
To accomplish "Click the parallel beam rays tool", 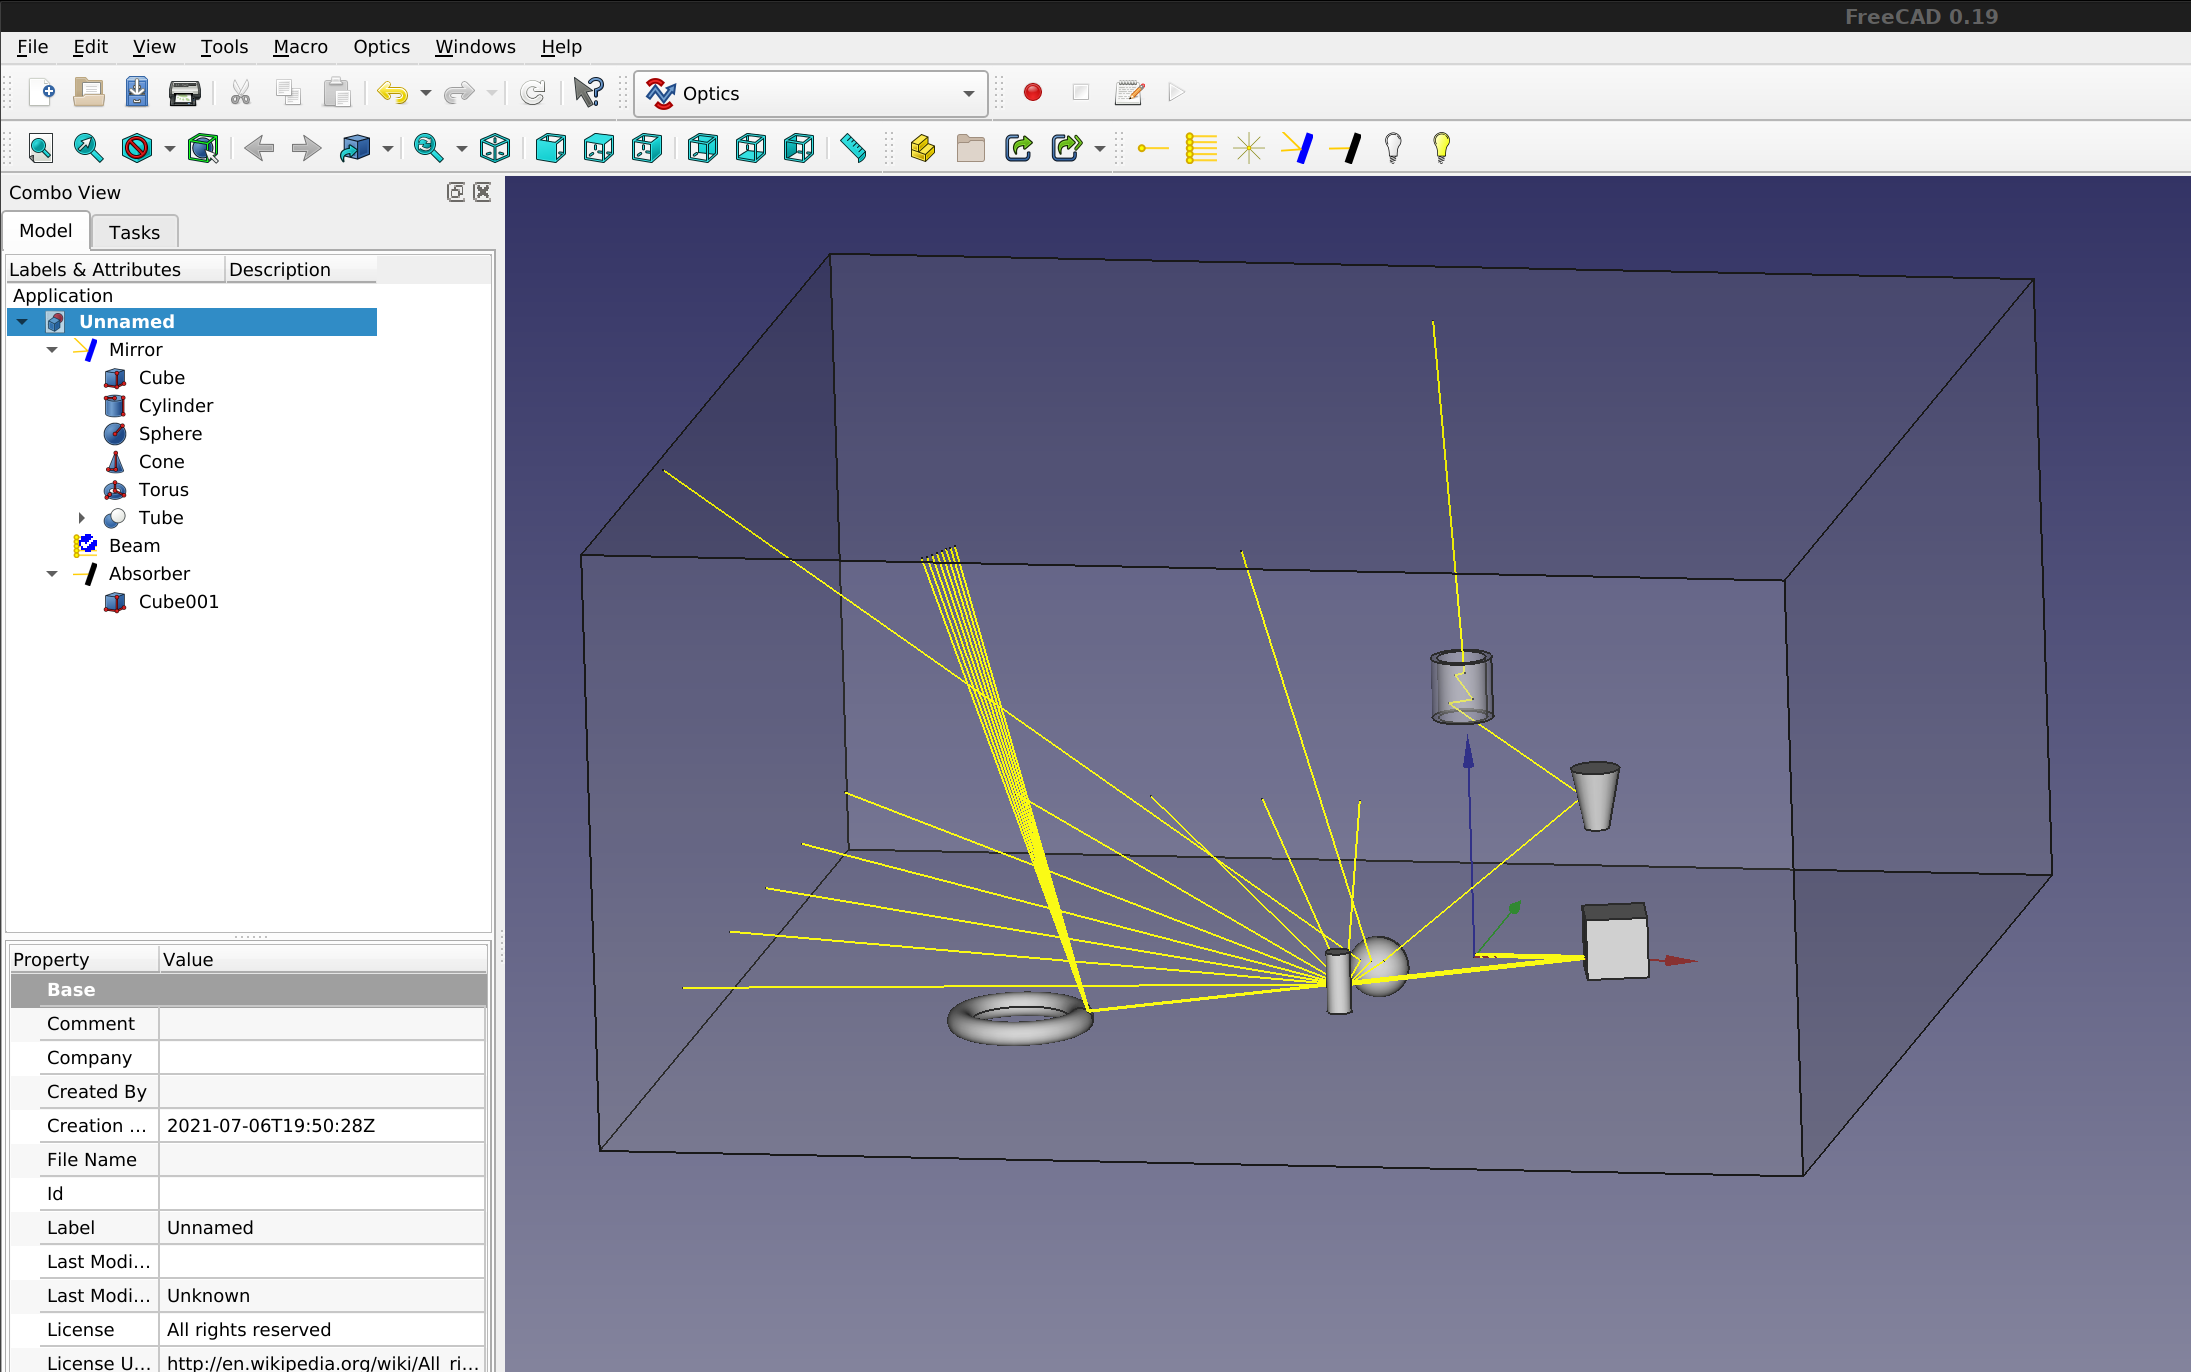I will pos(1200,149).
